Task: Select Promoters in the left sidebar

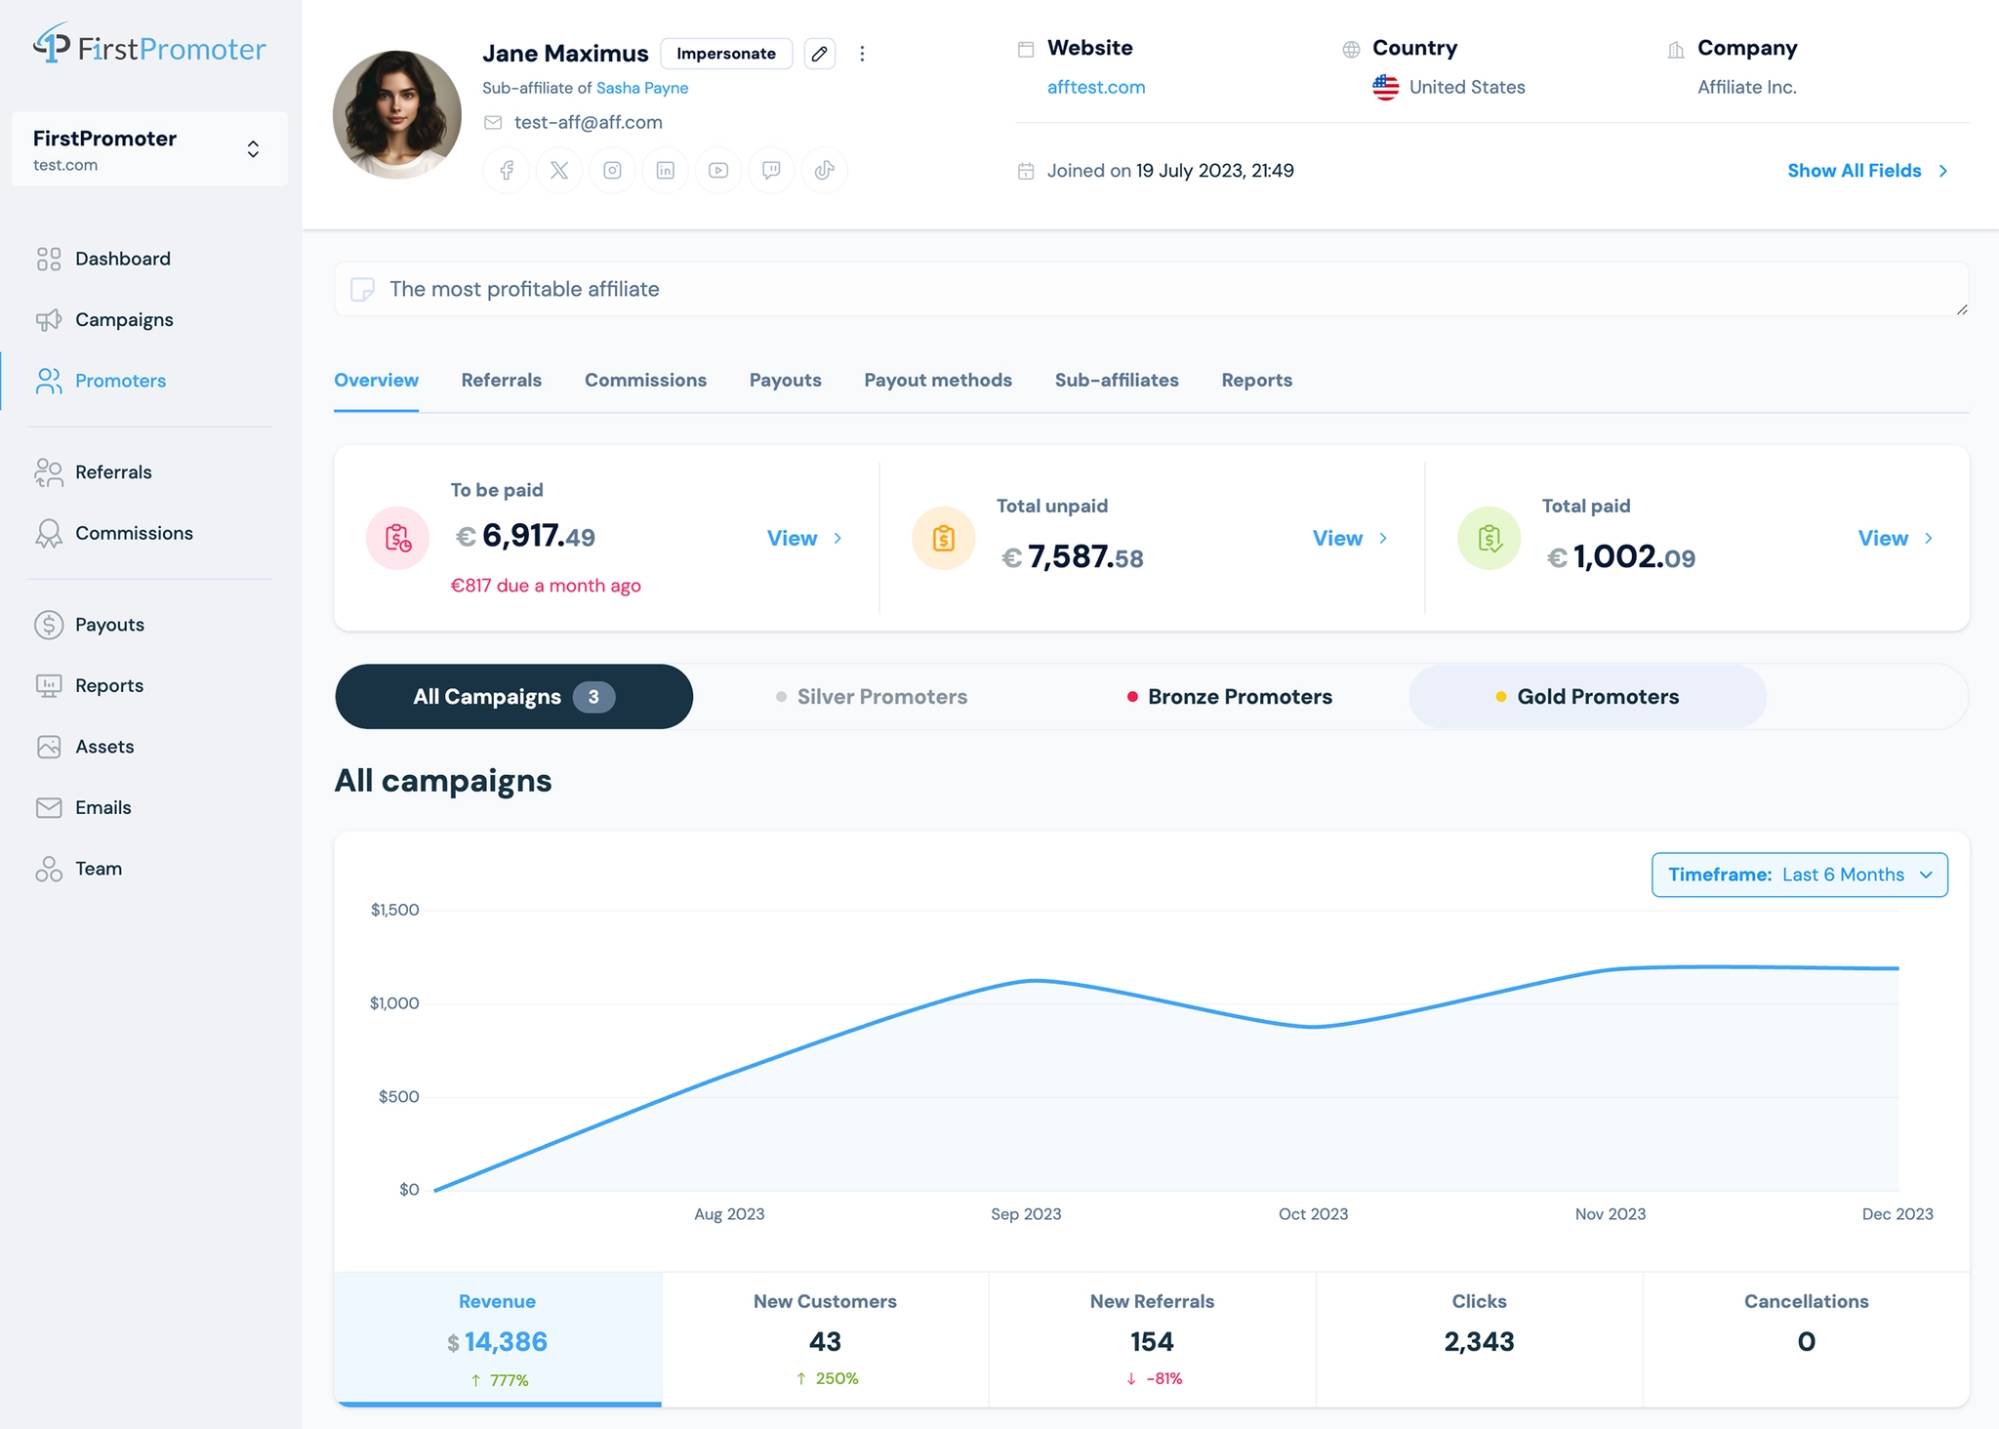Action: point(120,381)
